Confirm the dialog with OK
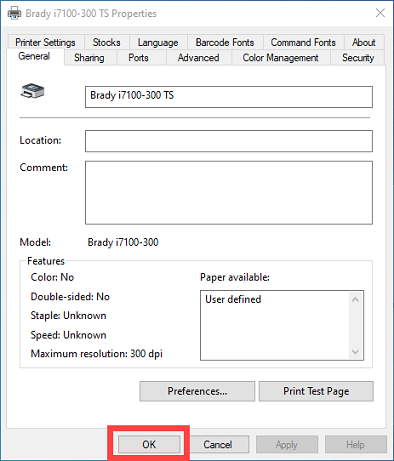The width and height of the screenshot is (394, 461). tap(149, 444)
